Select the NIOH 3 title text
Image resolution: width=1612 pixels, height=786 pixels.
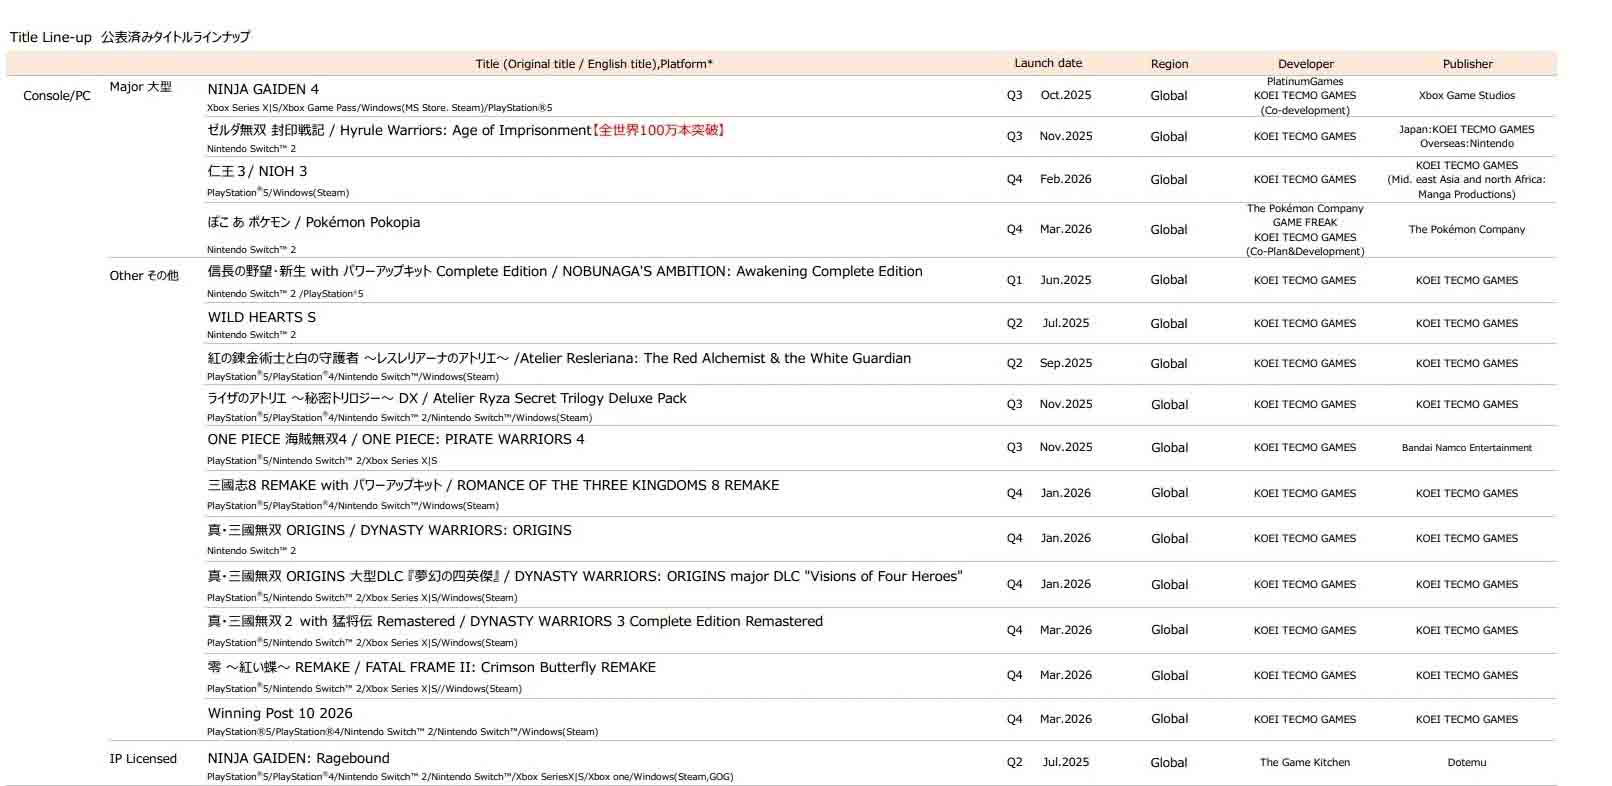[257, 171]
